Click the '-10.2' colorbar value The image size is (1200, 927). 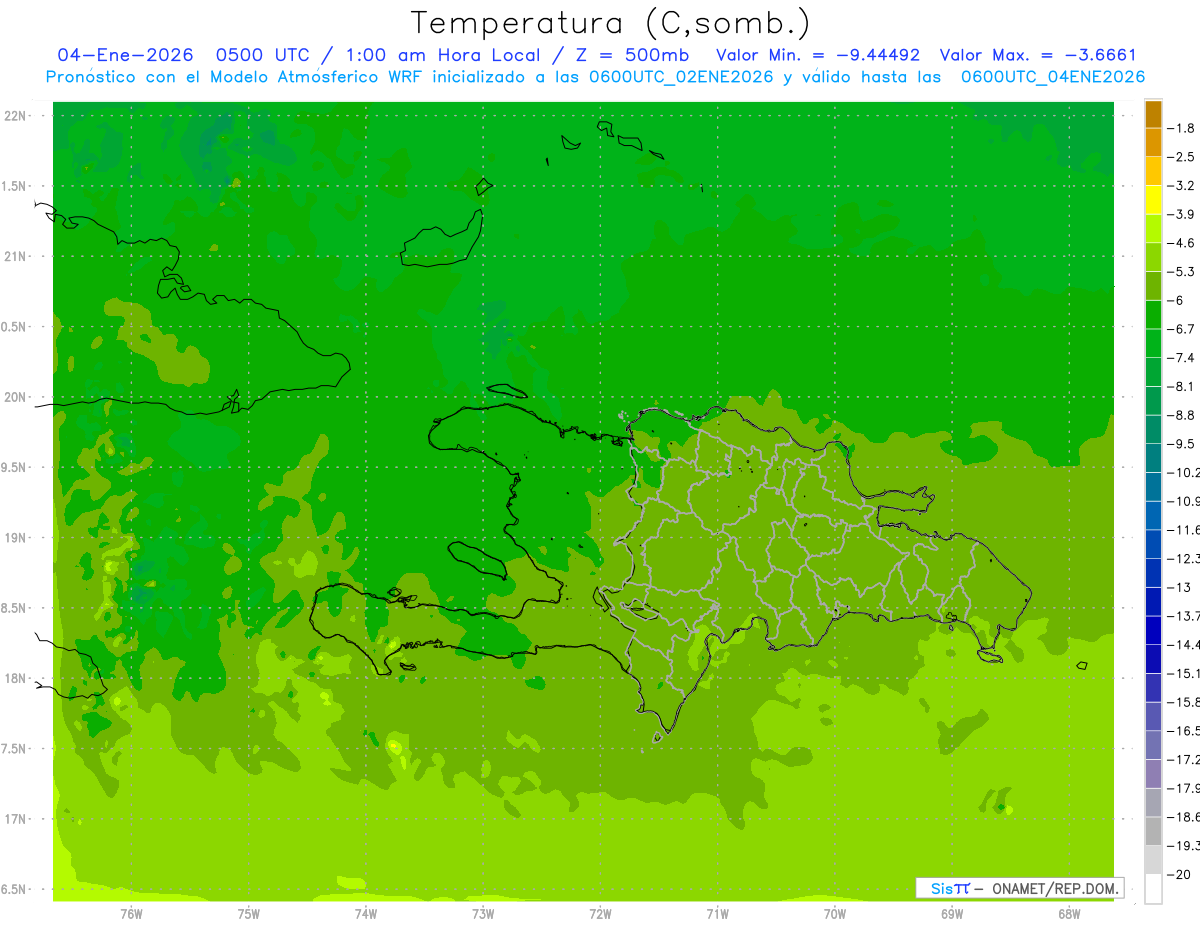[x=1184, y=472]
